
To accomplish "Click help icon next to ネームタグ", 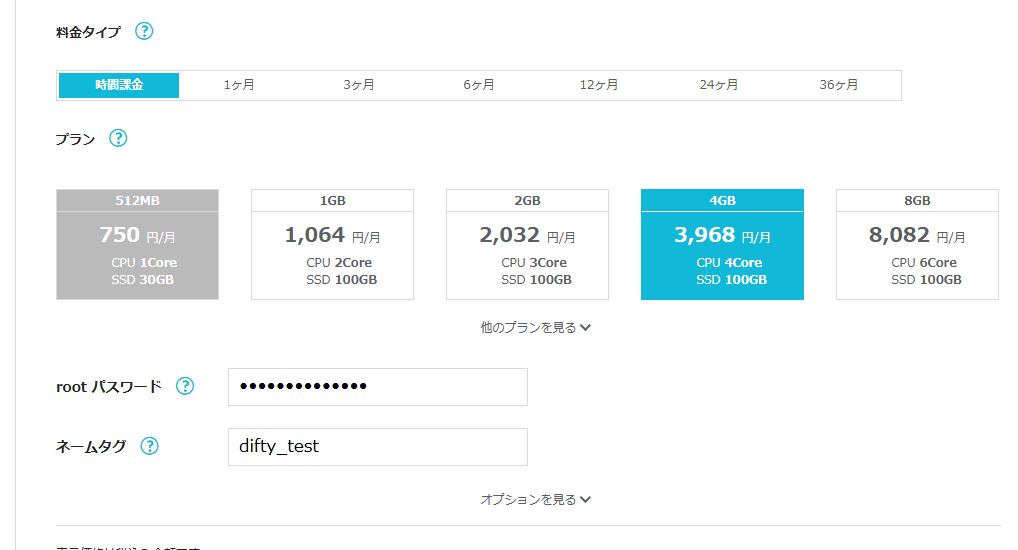I will [150, 446].
